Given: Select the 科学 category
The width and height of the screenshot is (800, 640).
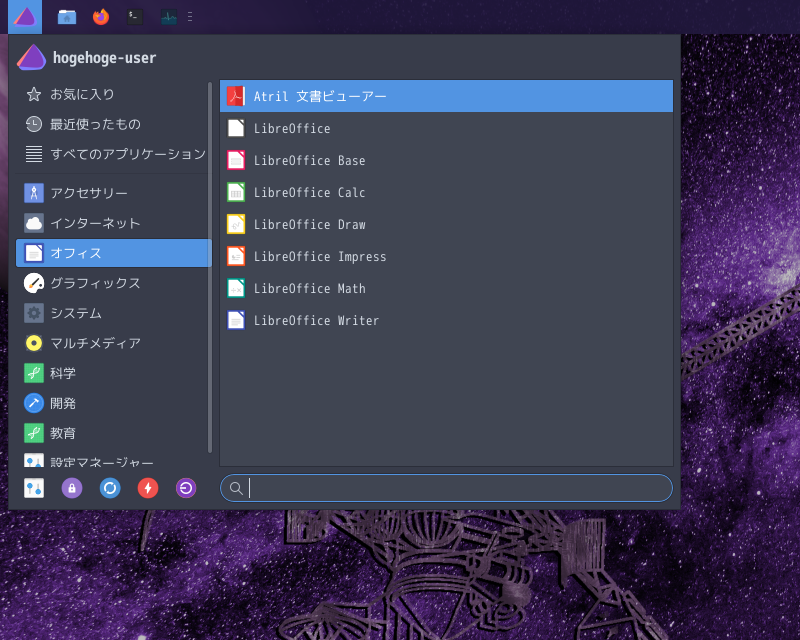Looking at the screenshot, I should pos(112,373).
